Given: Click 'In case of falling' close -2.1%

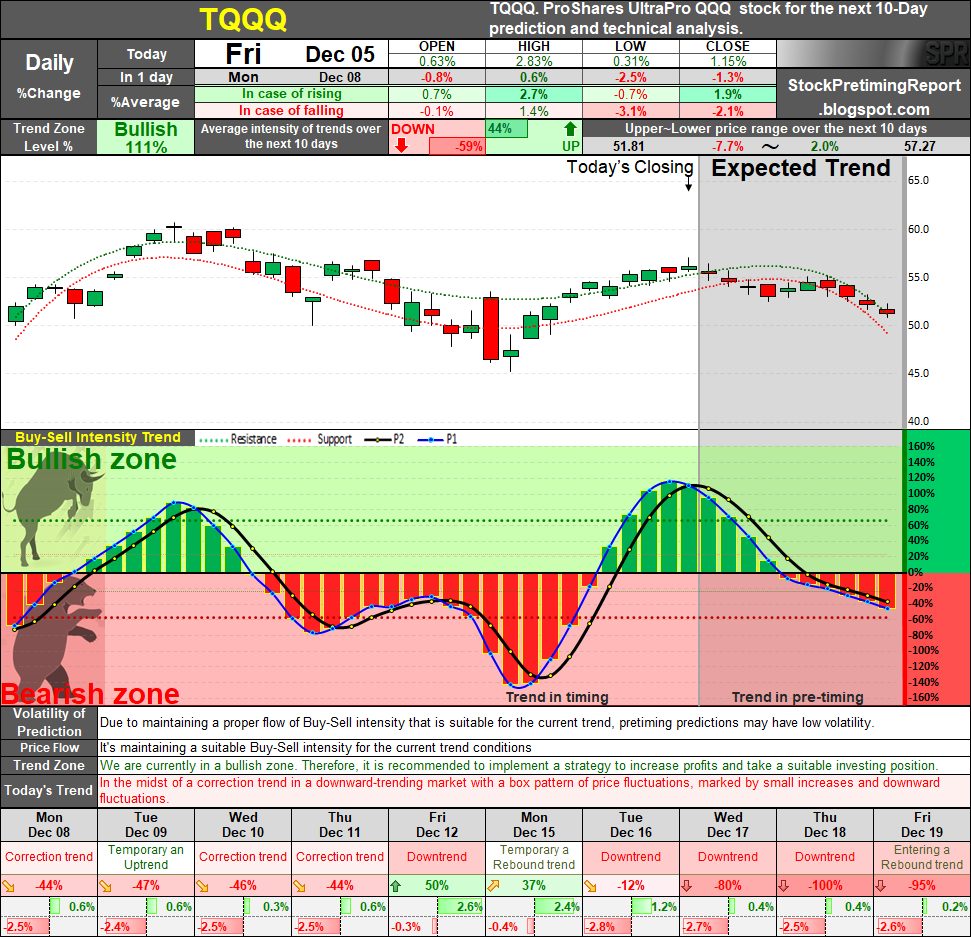Looking at the screenshot, I should [x=728, y=111].
